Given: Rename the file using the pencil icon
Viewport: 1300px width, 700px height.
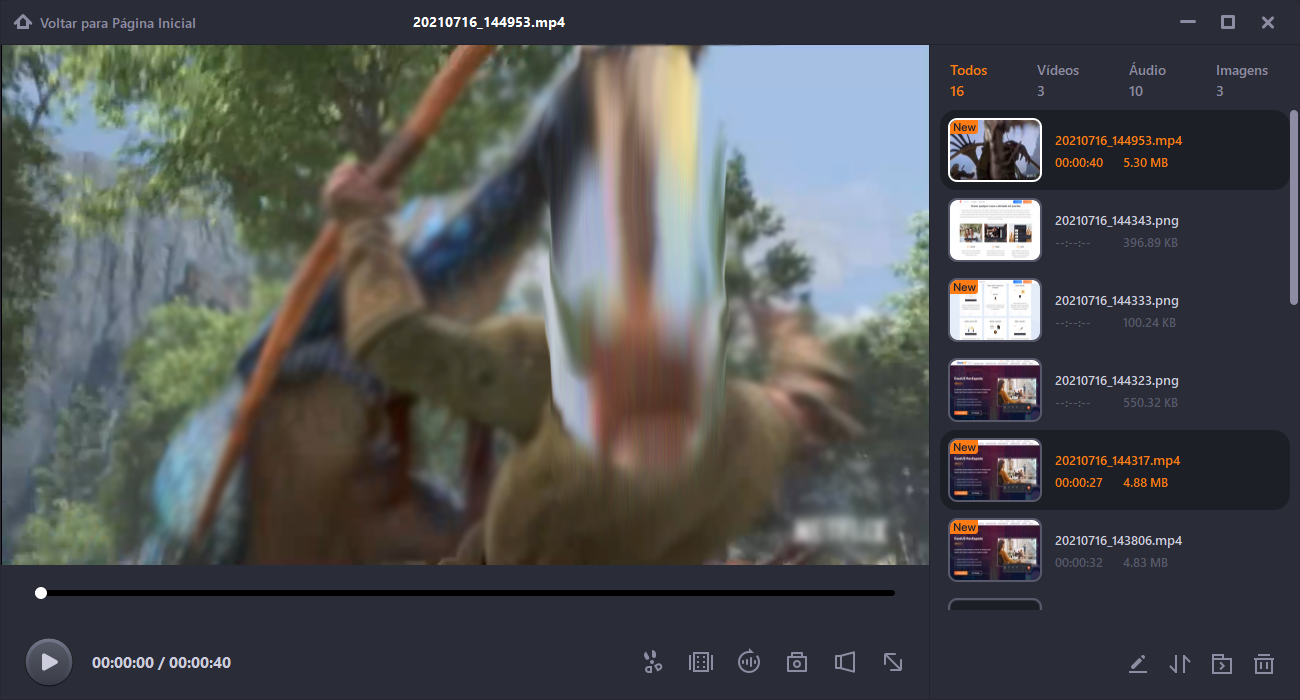Looking at the screenshot, I should (x=1137, y=663).
